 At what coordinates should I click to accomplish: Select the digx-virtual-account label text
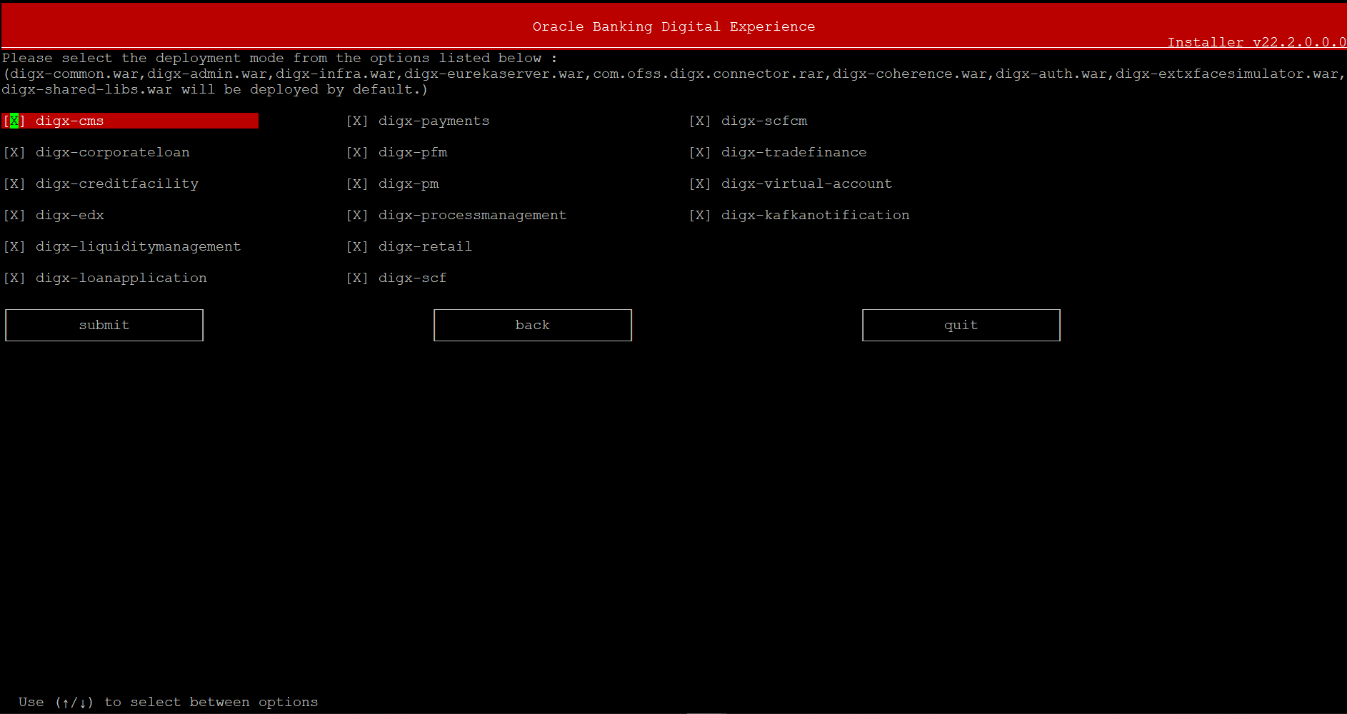807,184
